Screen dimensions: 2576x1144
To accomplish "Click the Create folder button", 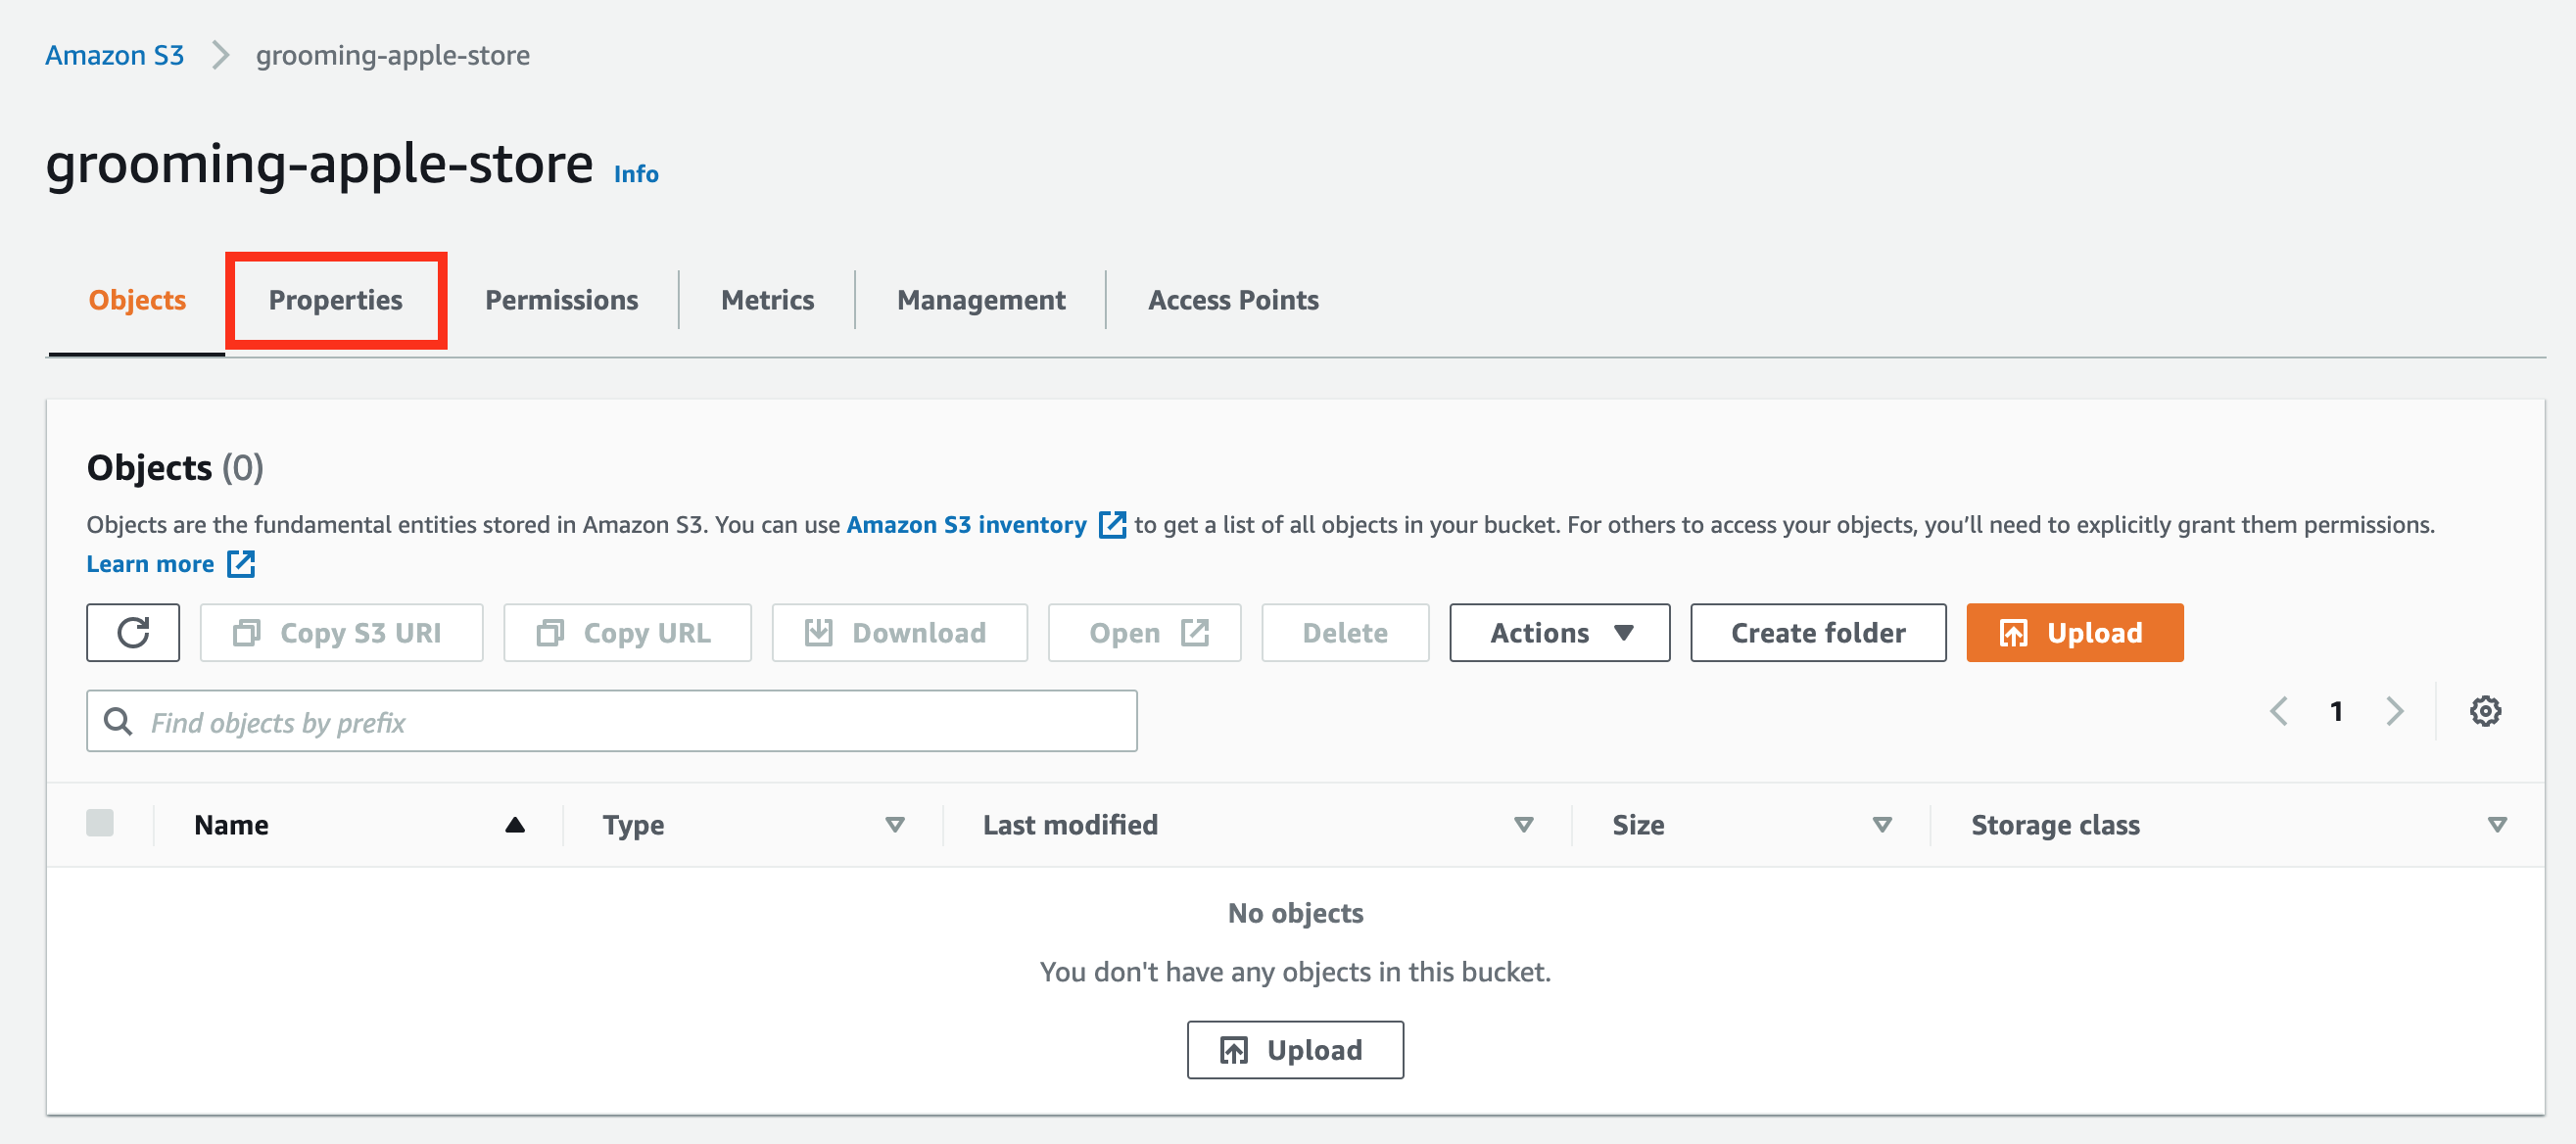I will [x=1817, y=632].
